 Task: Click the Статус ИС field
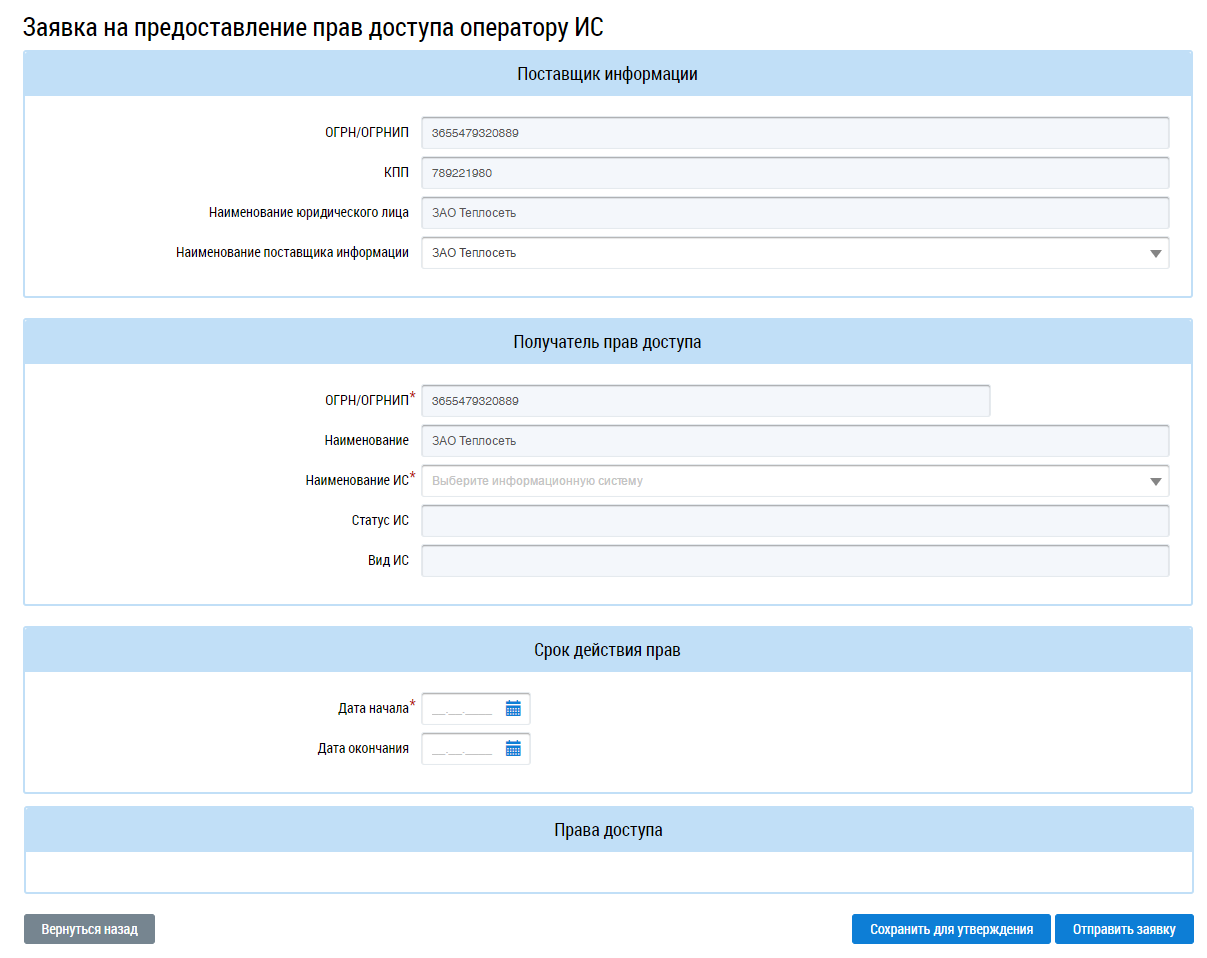pos(795,521)
